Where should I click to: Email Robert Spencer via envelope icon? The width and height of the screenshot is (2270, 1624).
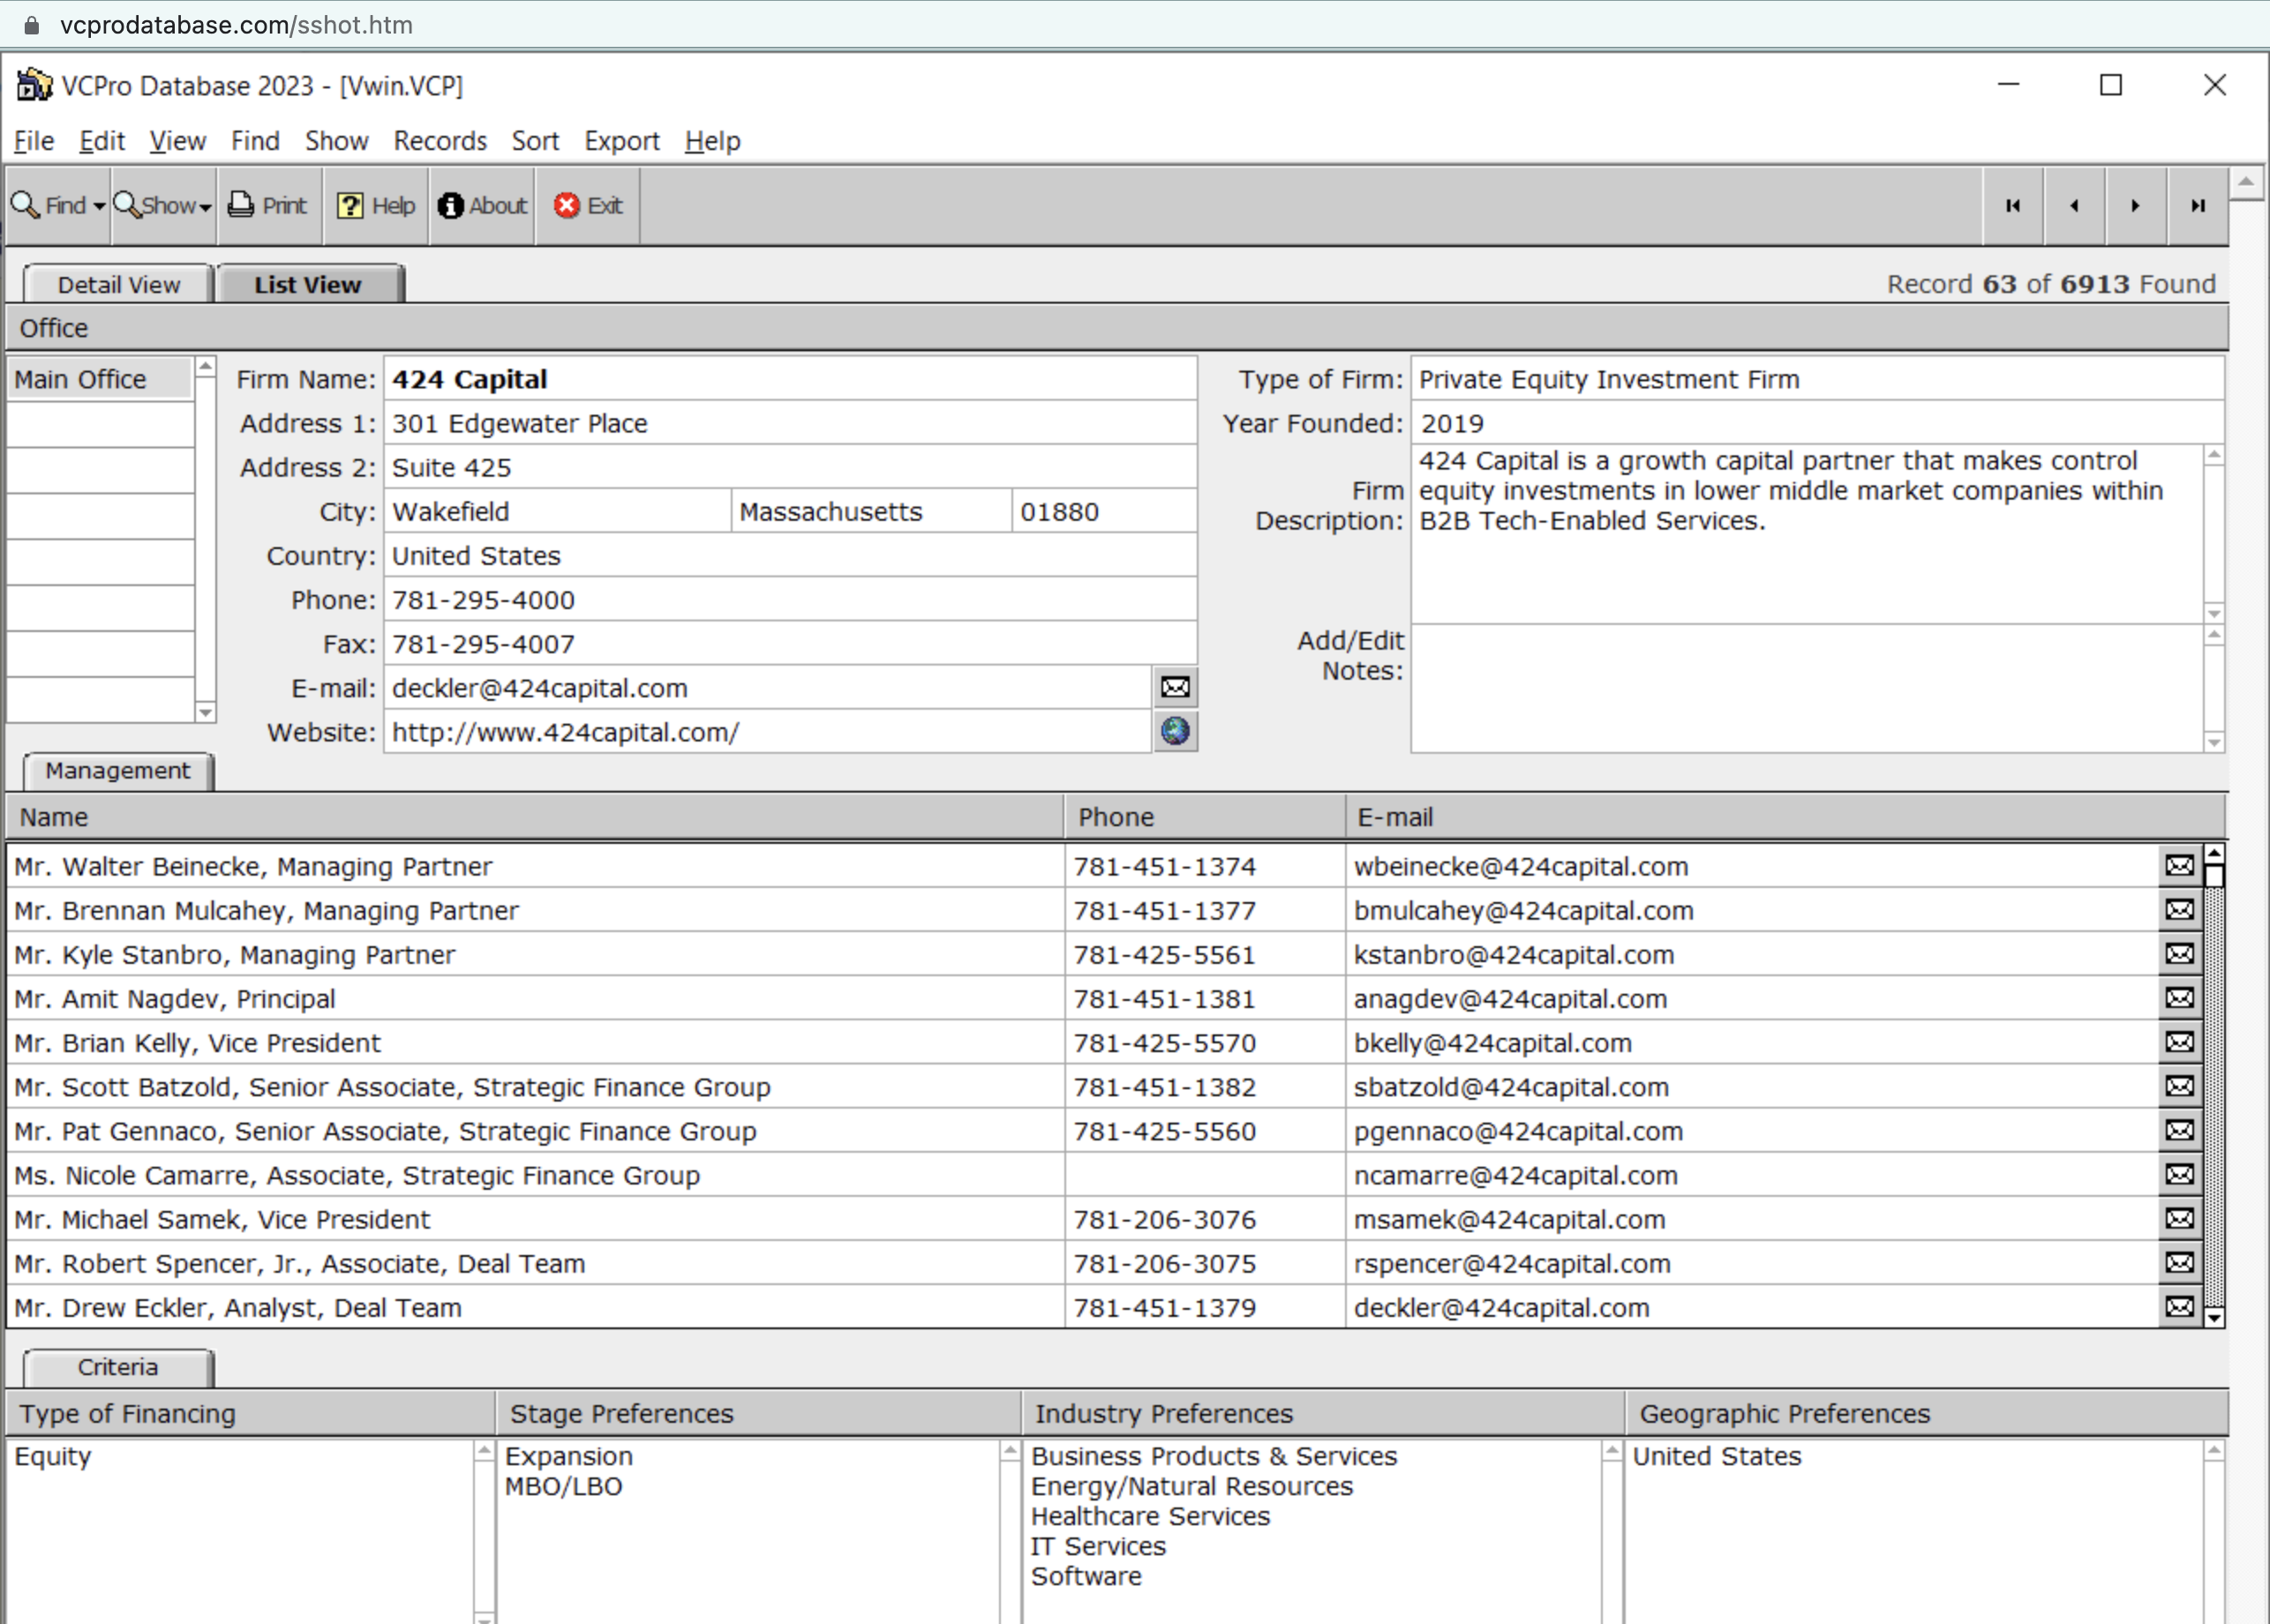pyautogui.click(x=2179, y=1261)
